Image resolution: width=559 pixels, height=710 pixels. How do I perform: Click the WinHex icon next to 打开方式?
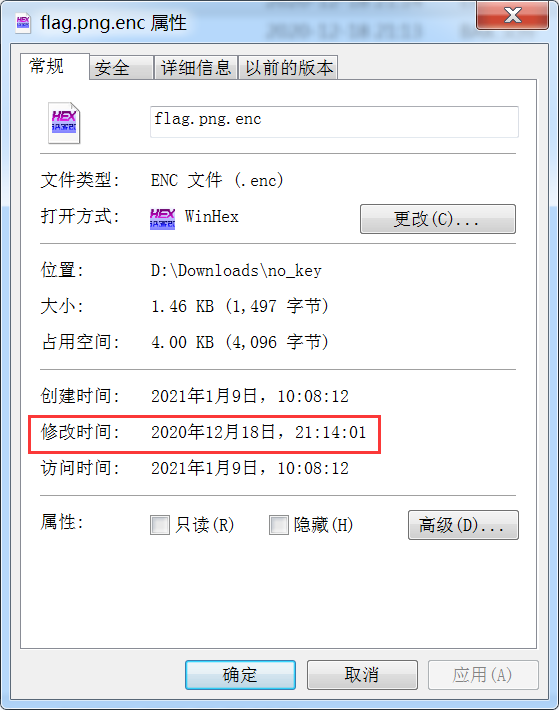[x=162, y=219]
